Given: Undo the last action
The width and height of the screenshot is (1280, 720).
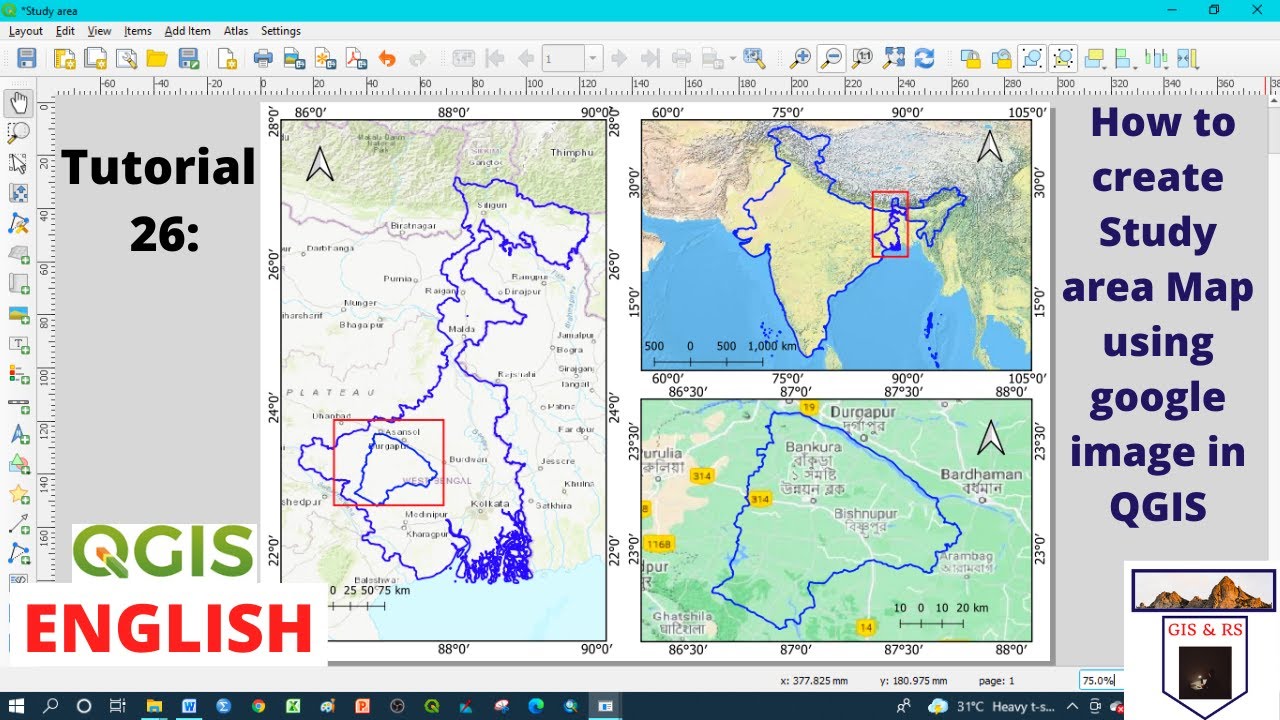Looking at the screenshot, I should point(387,58).
